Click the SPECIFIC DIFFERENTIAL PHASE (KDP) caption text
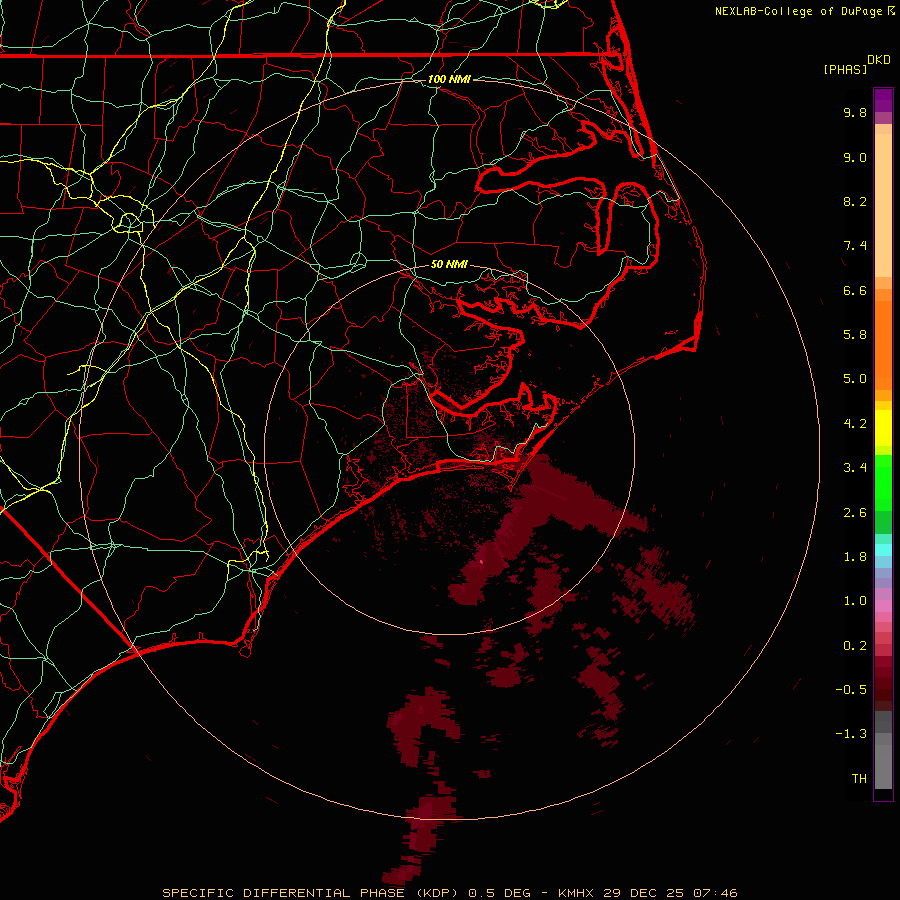This screenshot has height=900, width=900. [310, 893]
